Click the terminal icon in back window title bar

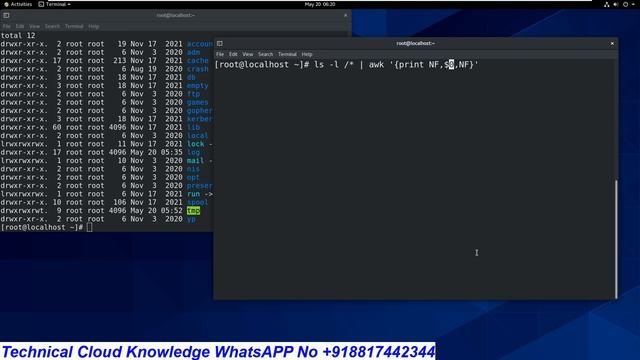coord(6,15)
